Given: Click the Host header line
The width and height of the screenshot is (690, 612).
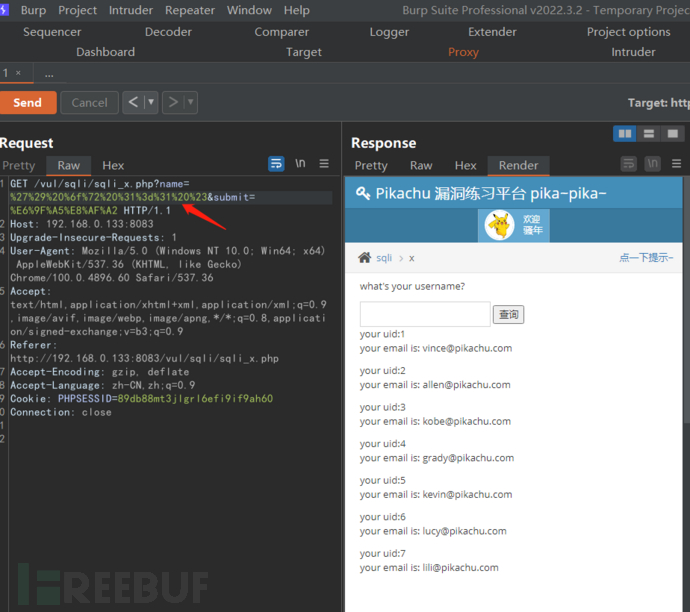Looking at the screenshot, I should point(82,224).
